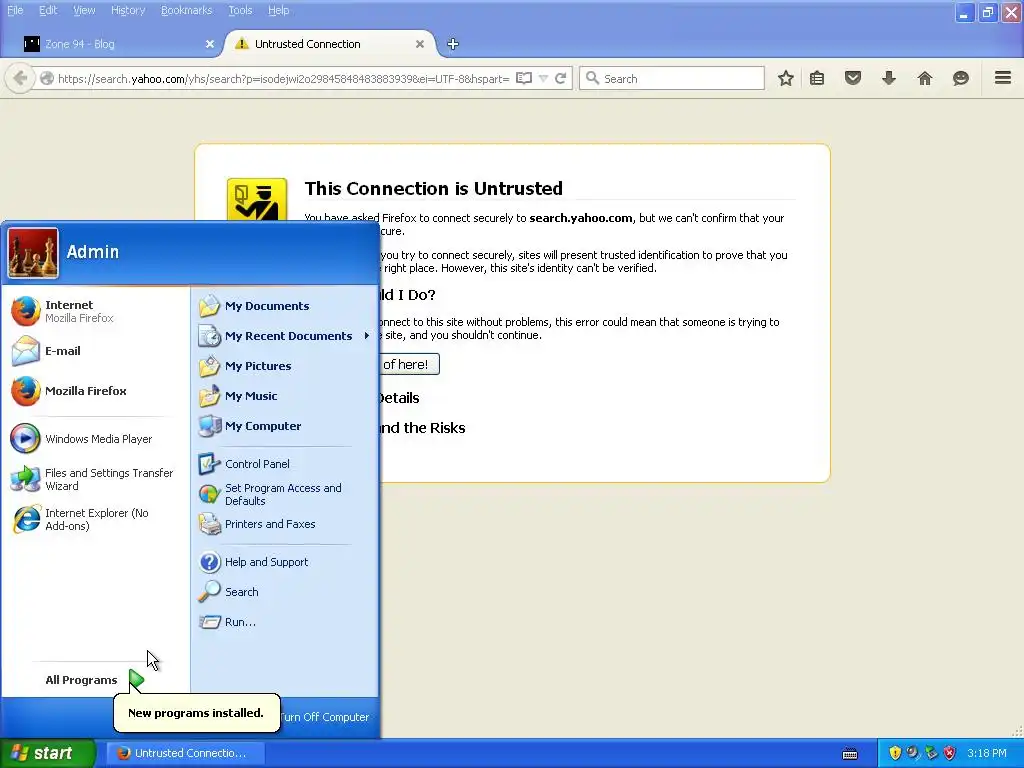Launch Internet Explorer (No Add-ons)
This screenshot has width=1024, height=768.
pos(97,519)
